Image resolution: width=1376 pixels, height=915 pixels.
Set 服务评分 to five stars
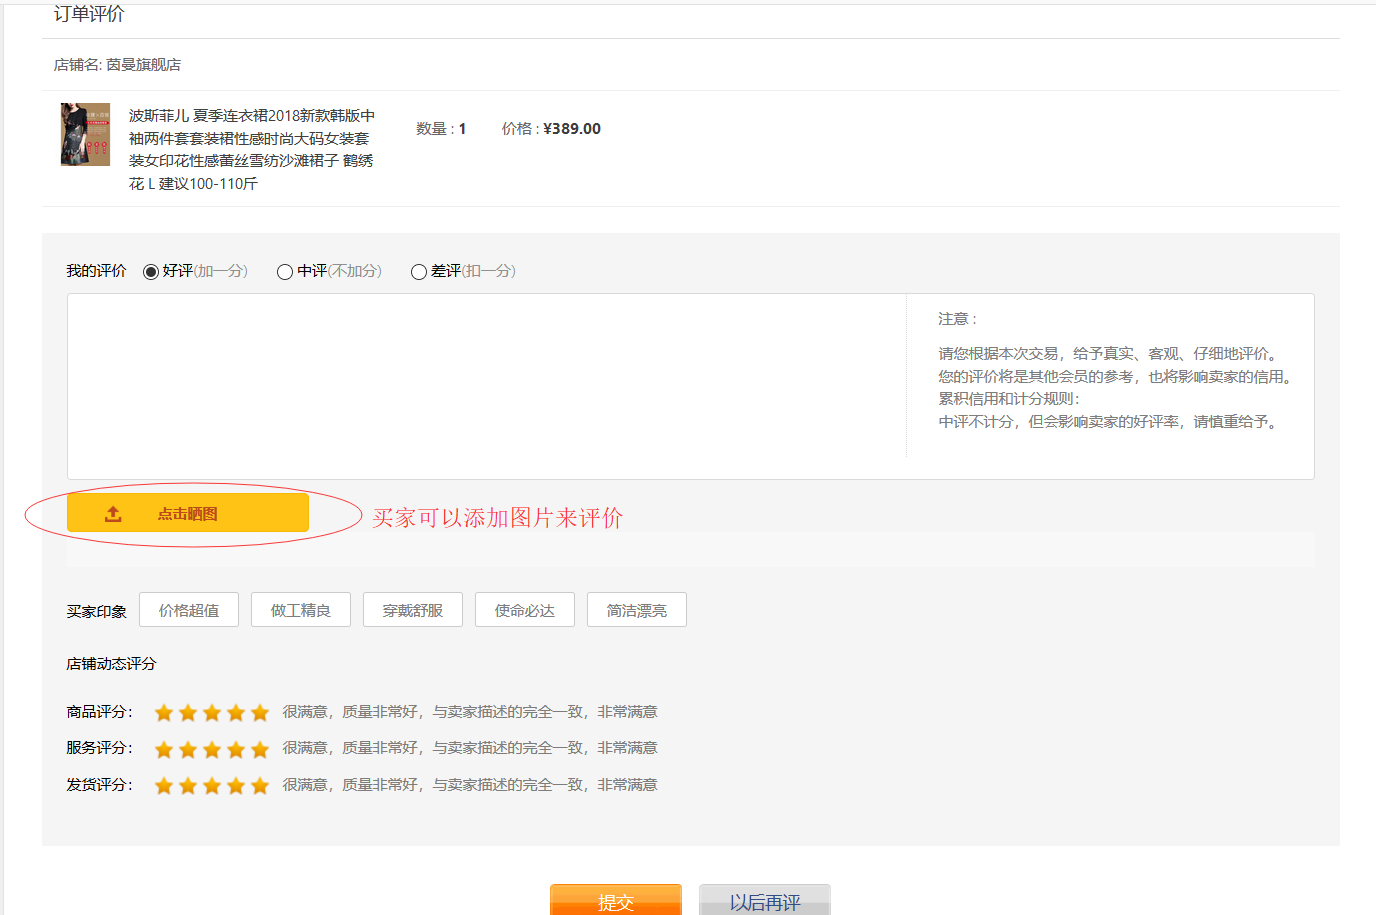click(260, 749)
